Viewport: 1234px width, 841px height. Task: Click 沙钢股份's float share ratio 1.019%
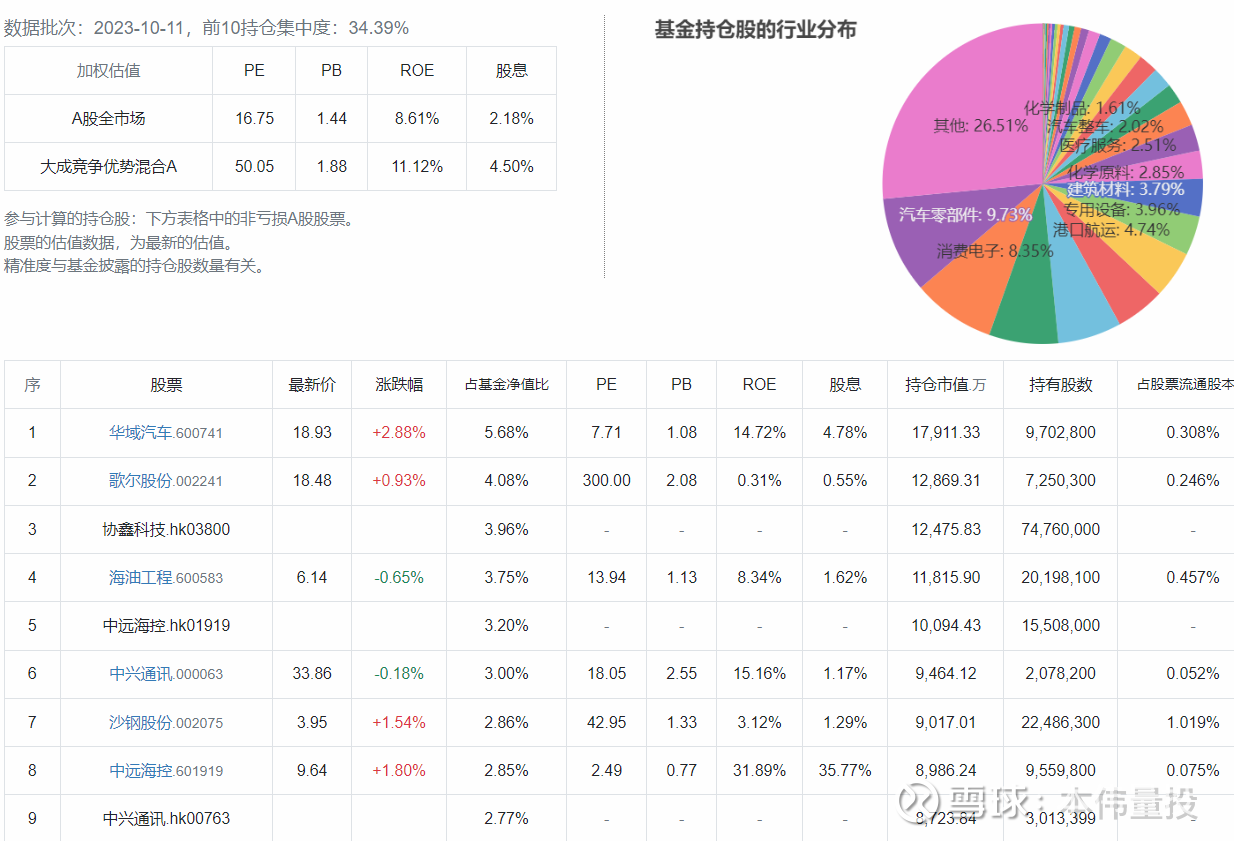pos(1192,723)
